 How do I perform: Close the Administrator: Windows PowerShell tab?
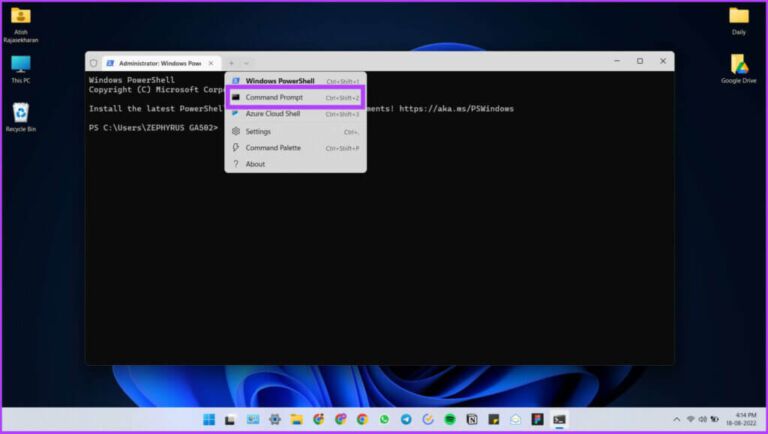coord(211,63)
